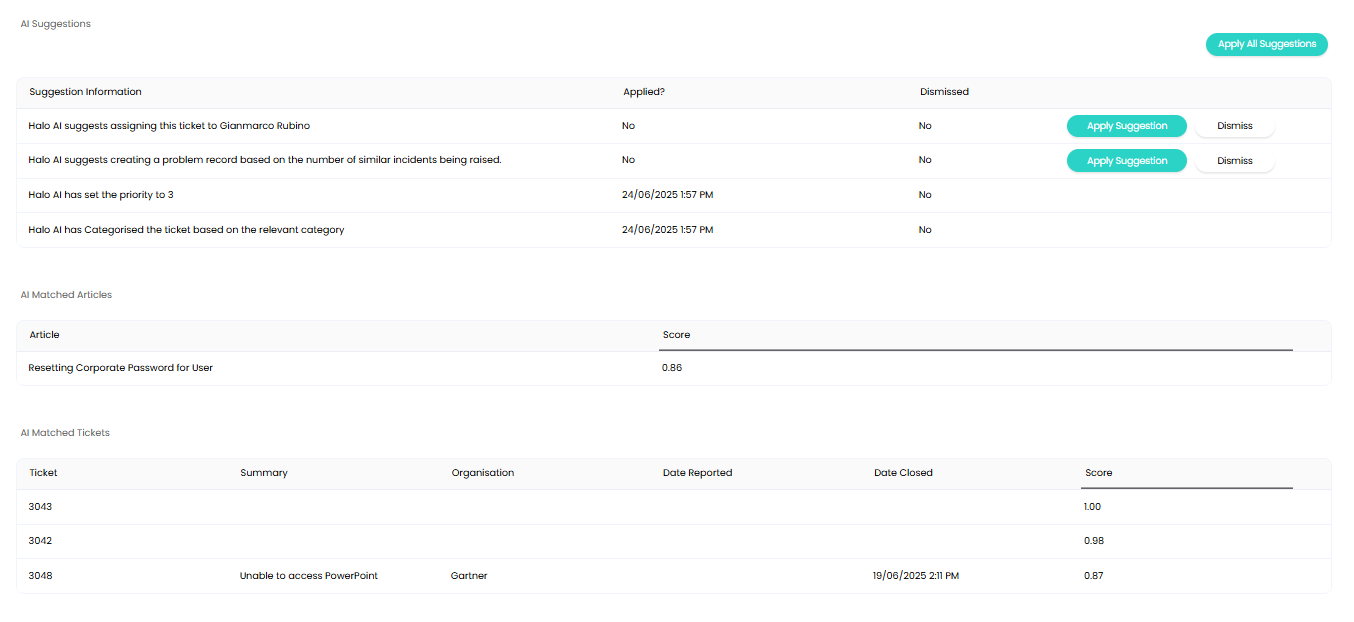Sort by Score in AI Matched Articles
This screenshot has width=1354, height=622.
pyautogui.click(x=677, y=335)
